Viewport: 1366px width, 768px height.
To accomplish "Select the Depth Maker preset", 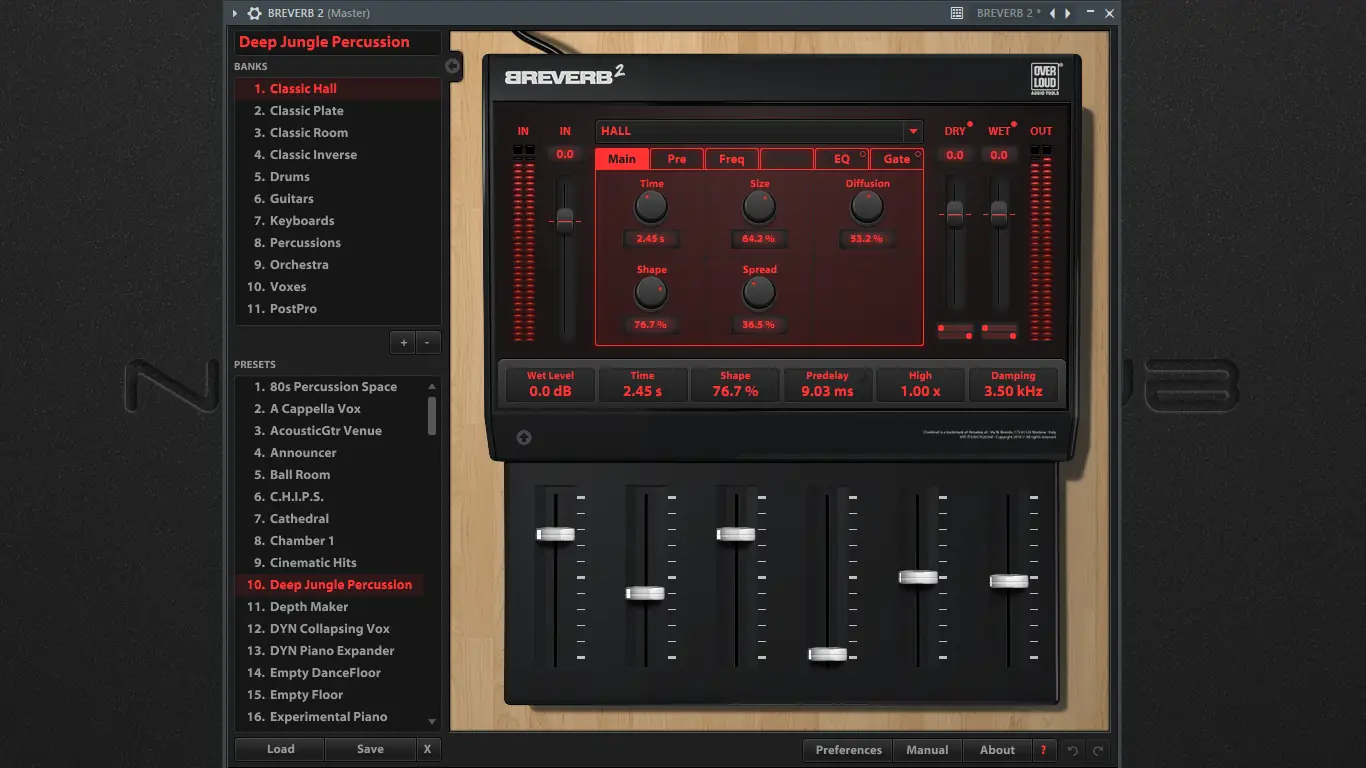I will tap(330, 607).
